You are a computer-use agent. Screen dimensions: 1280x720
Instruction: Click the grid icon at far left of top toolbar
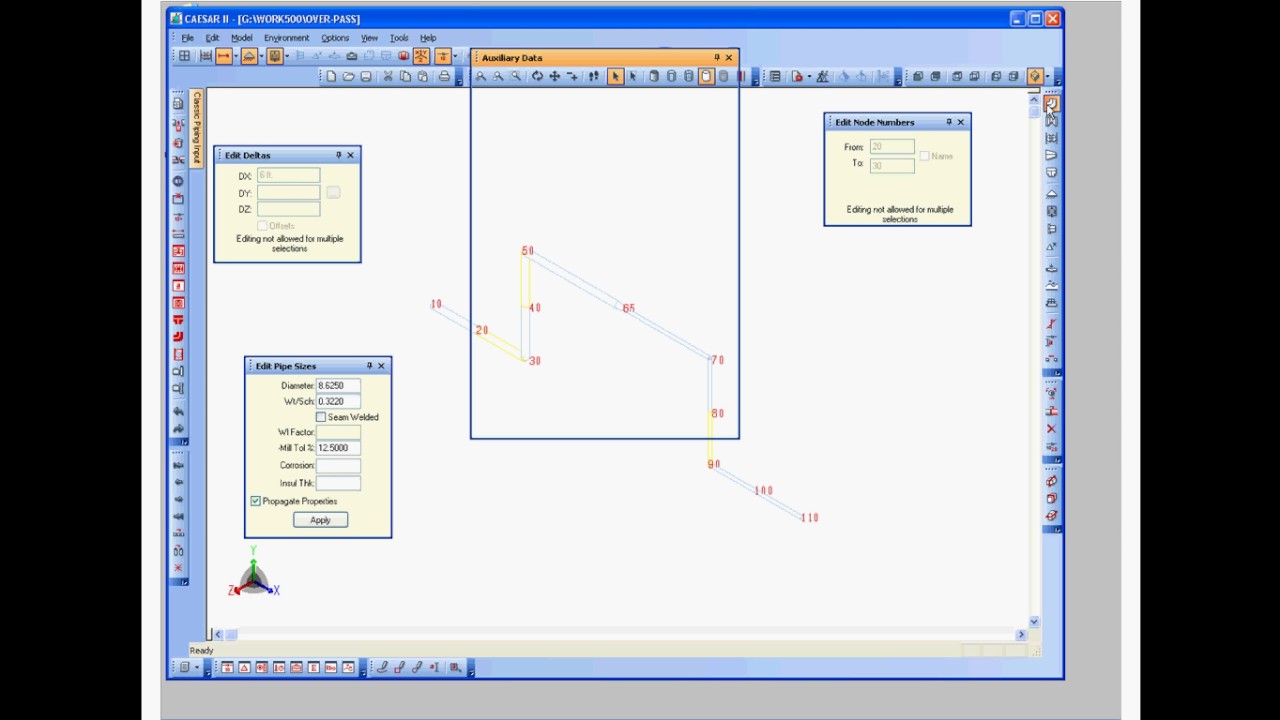[x=184, y=56]
